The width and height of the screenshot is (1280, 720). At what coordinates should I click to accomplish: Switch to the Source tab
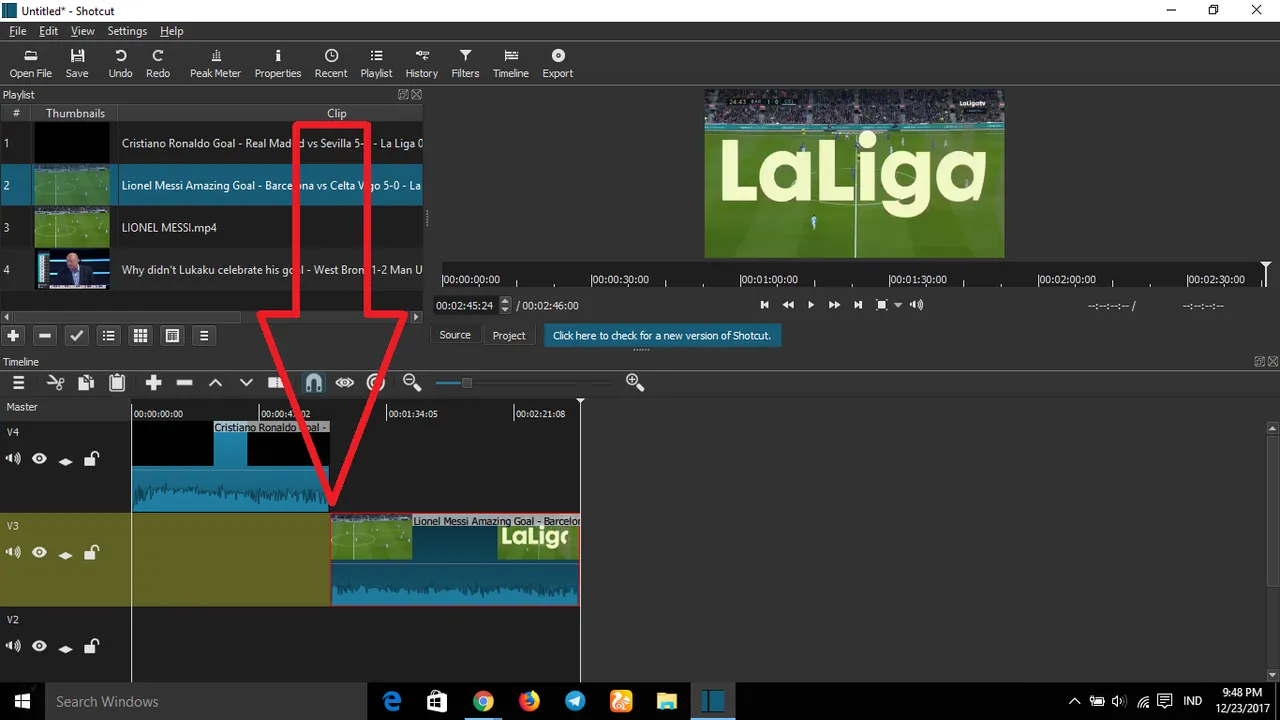(x=455, y=335)
